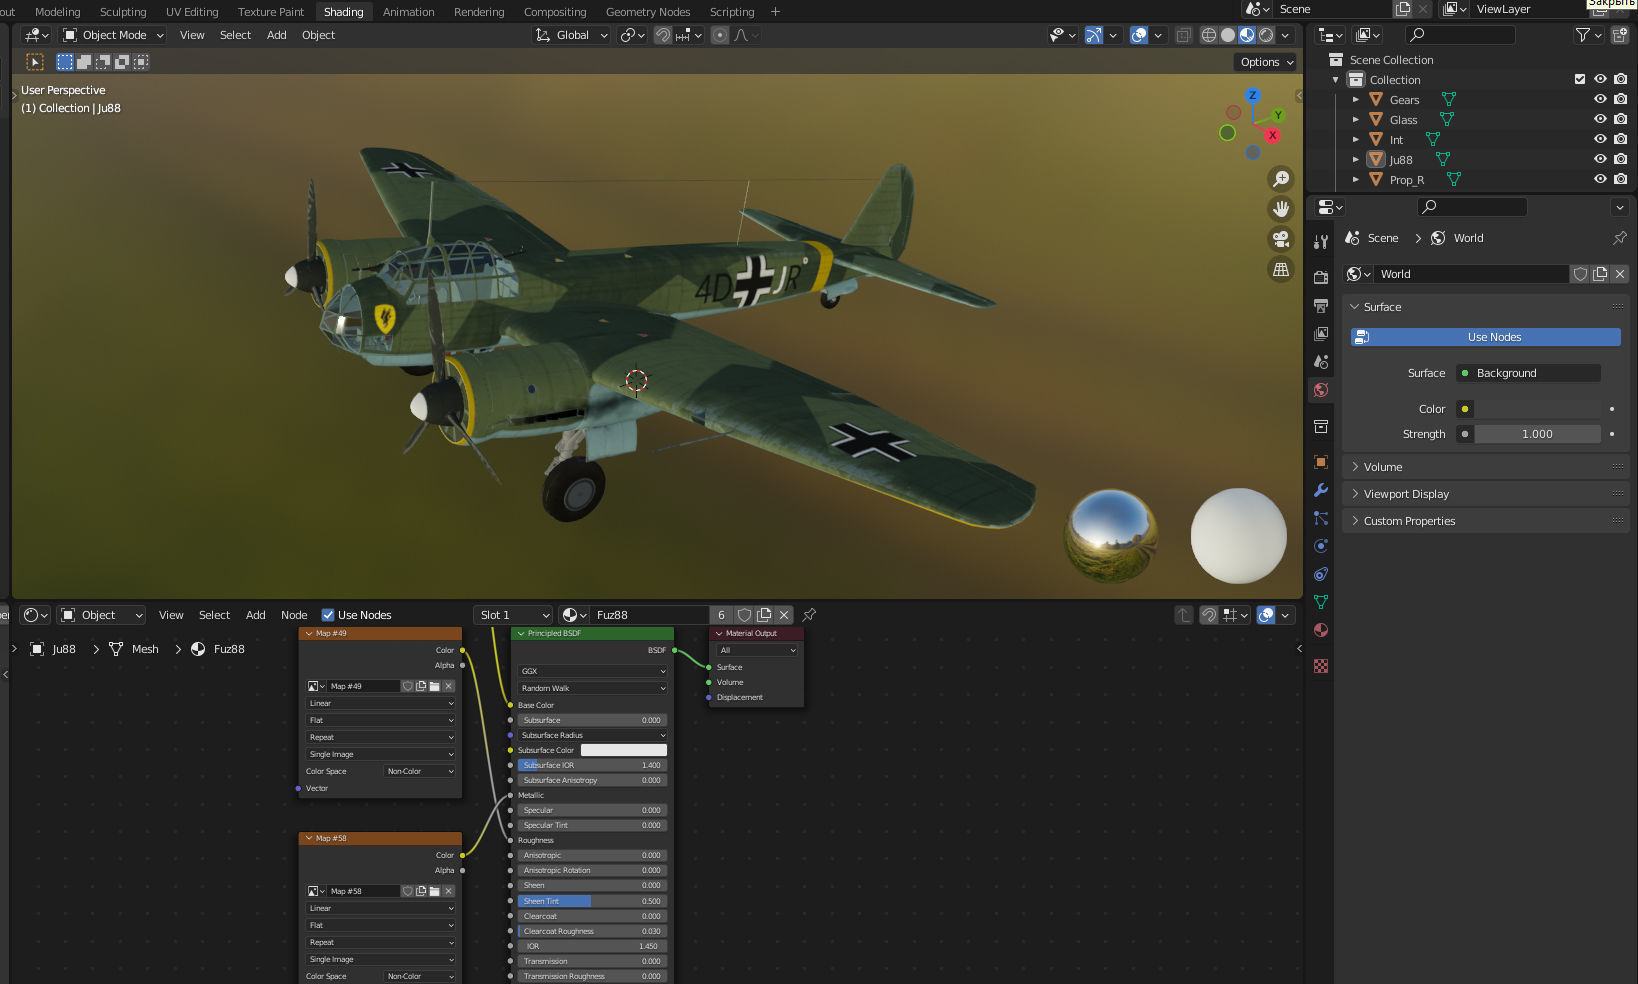Toggle viewport gizmos button

(x=1094, y=35)
